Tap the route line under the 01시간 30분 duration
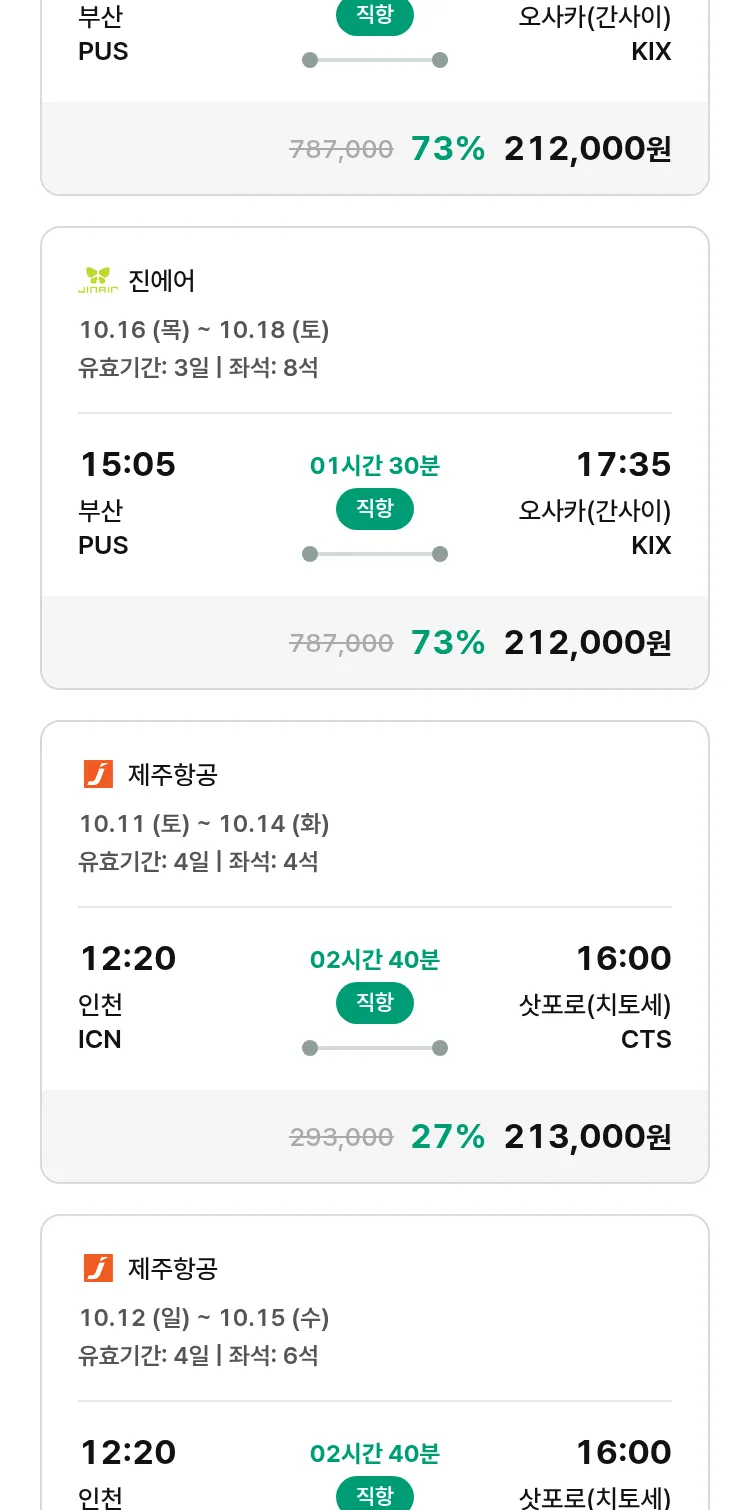Viewport: 750px width, 1510px height. 375,554
